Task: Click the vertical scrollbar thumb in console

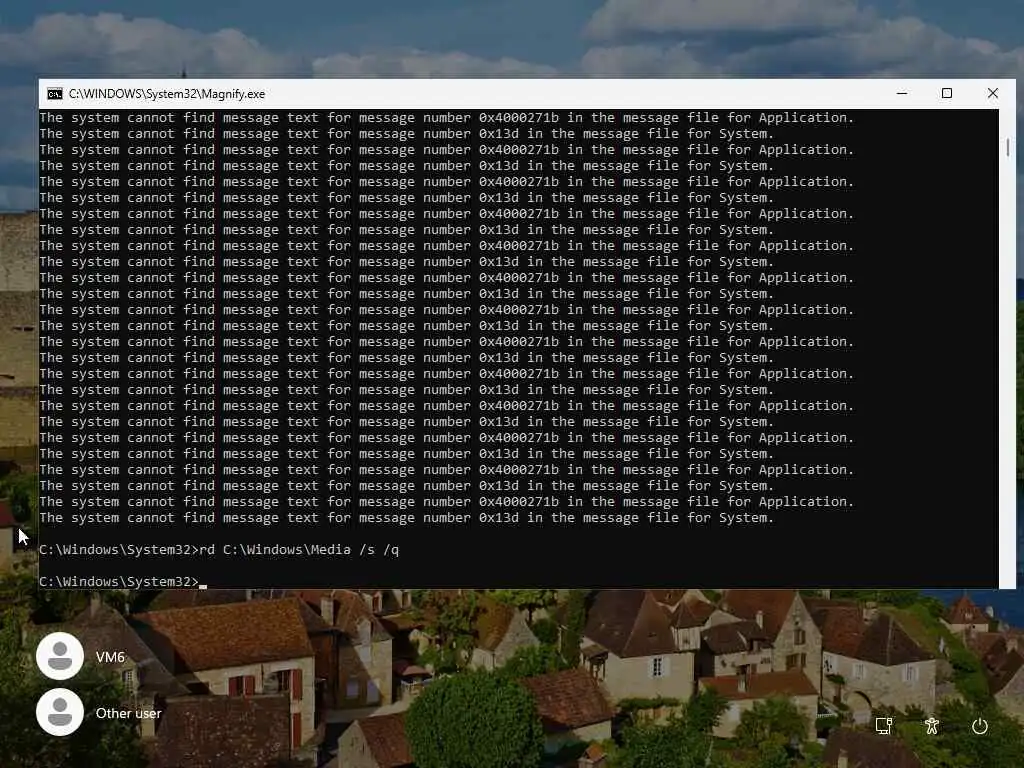Action: point(1008,148)
